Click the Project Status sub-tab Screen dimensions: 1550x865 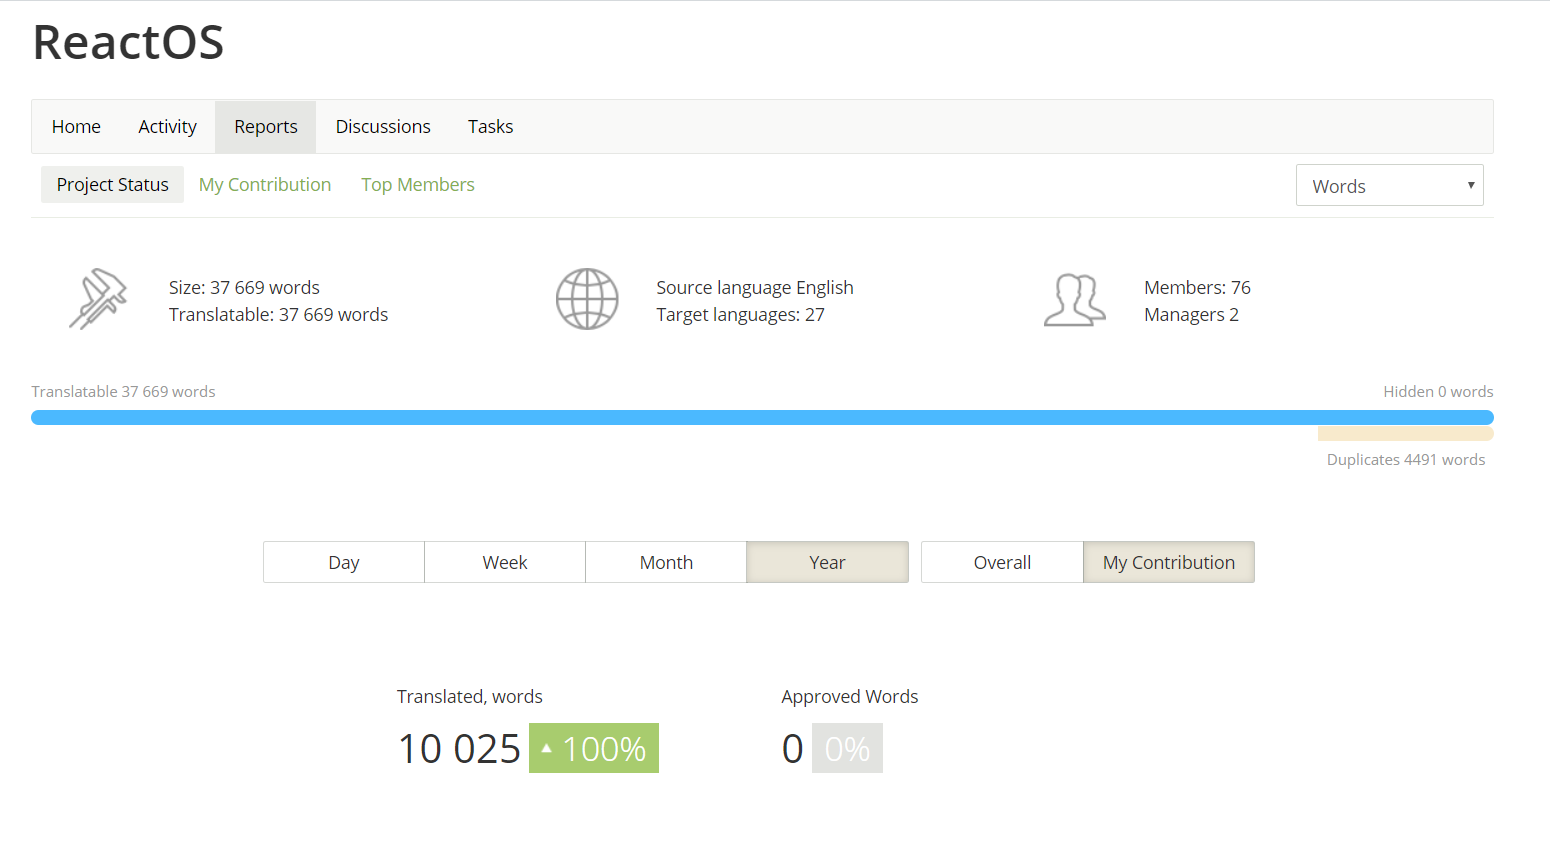pos(113,185)
